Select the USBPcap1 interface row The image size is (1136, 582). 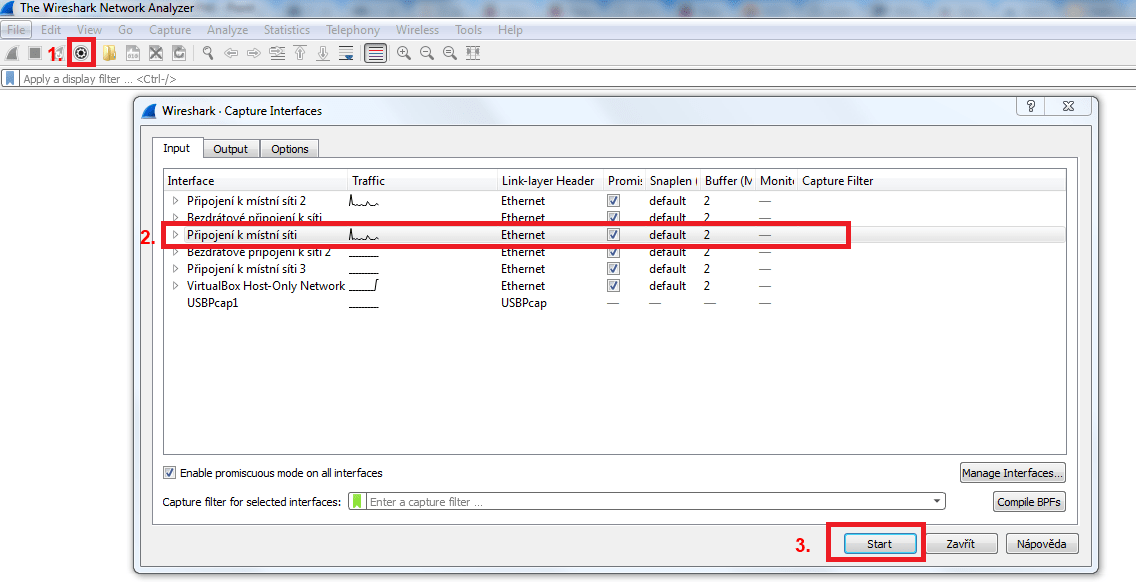click(x=614, y=303)
